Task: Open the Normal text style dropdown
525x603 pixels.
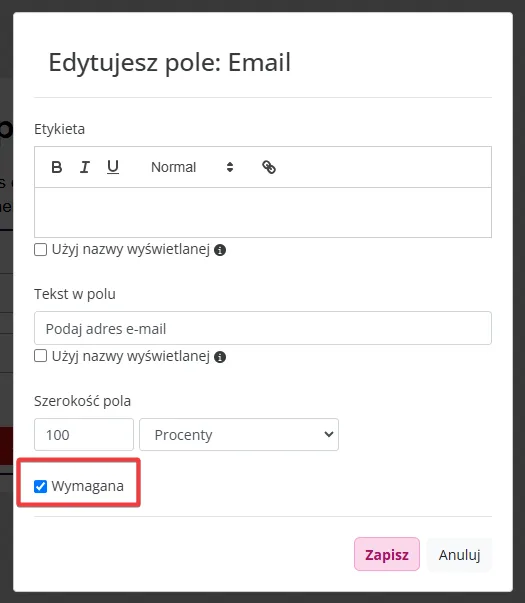Action: (x=192, y=167)
